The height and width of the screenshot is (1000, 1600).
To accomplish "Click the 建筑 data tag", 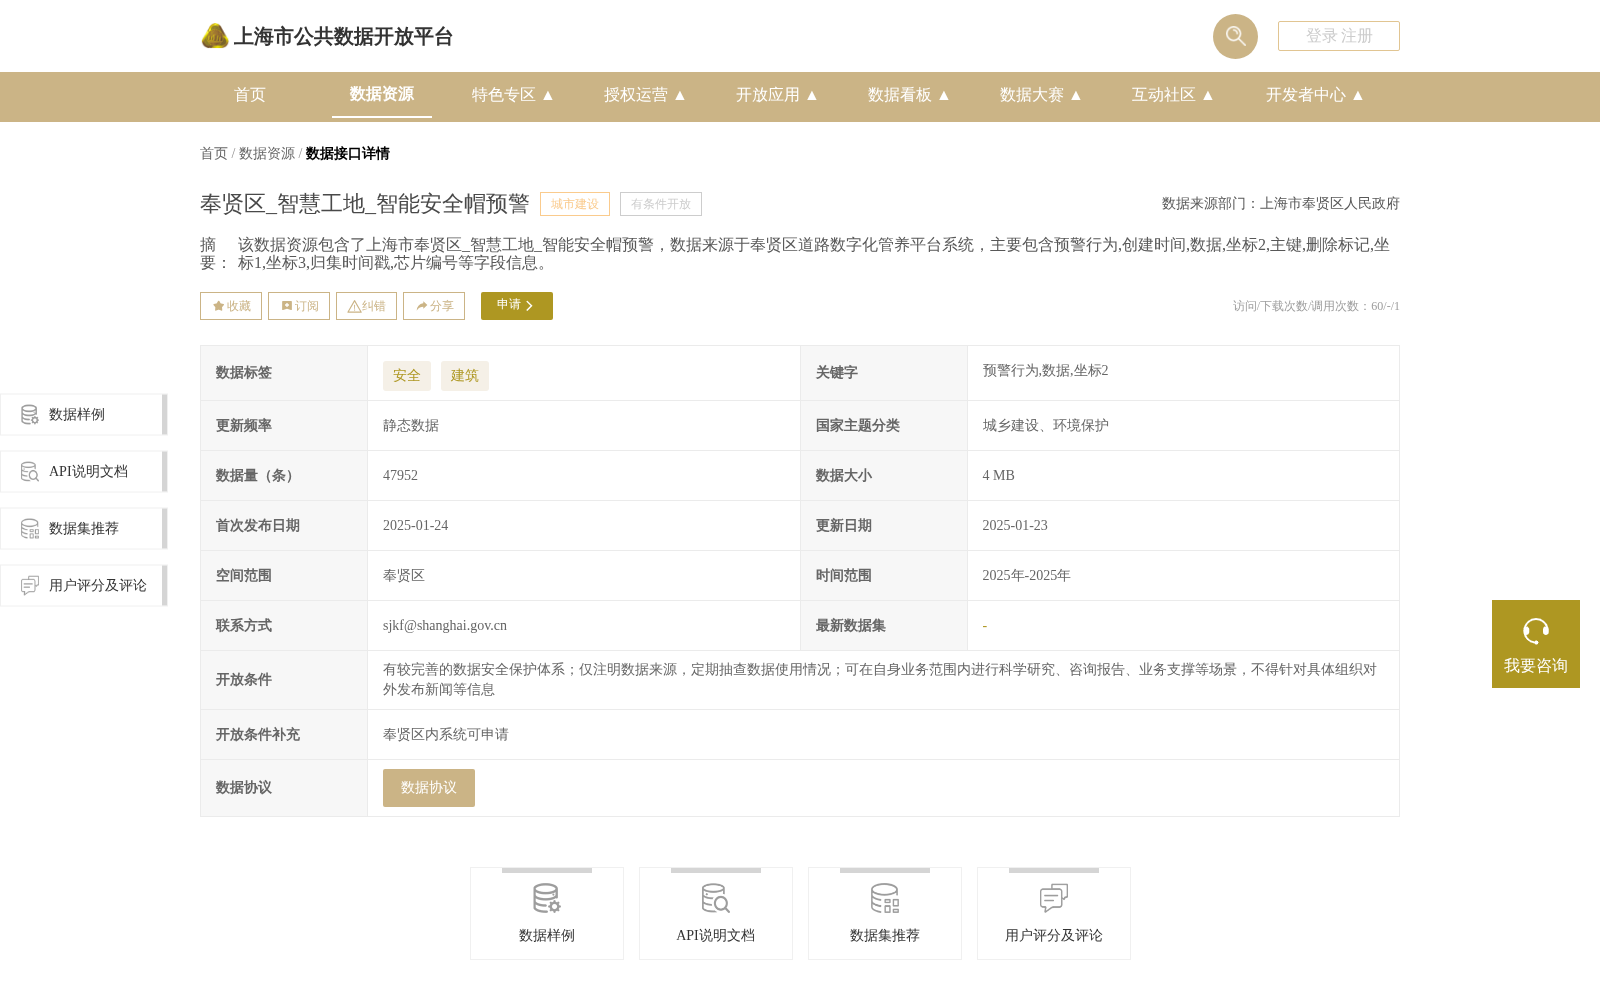I will coord(465,376).
